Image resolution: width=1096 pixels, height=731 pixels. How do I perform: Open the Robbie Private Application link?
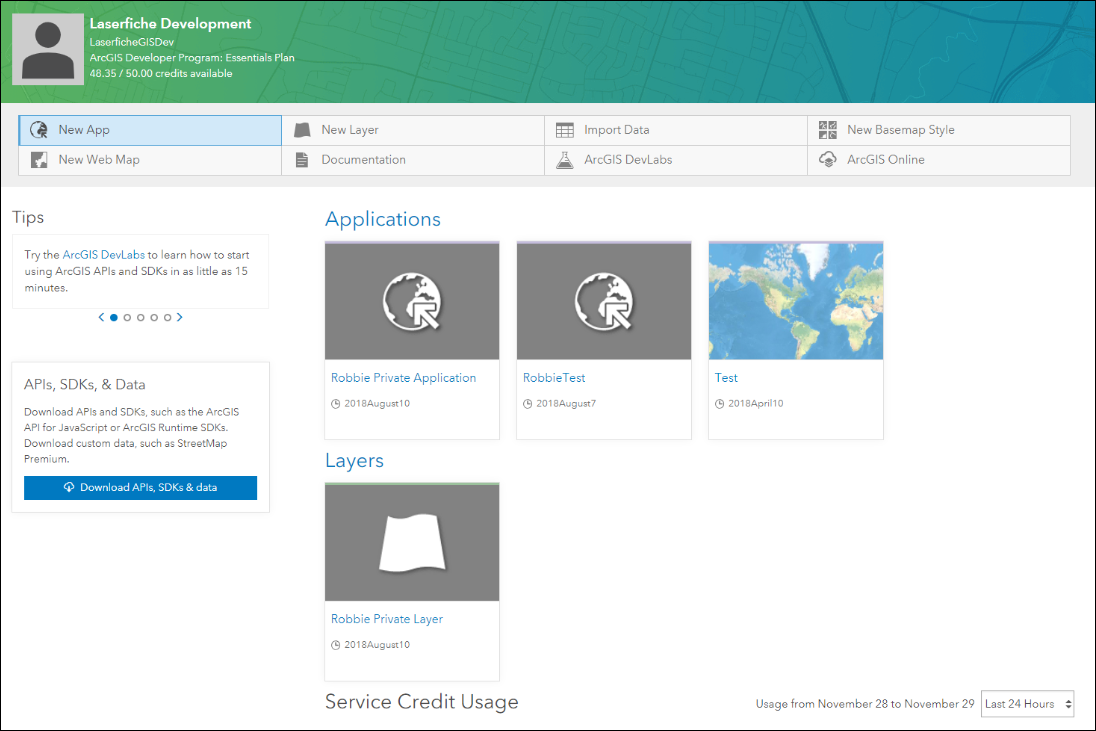pyautogui.click(x=403, y=378)
